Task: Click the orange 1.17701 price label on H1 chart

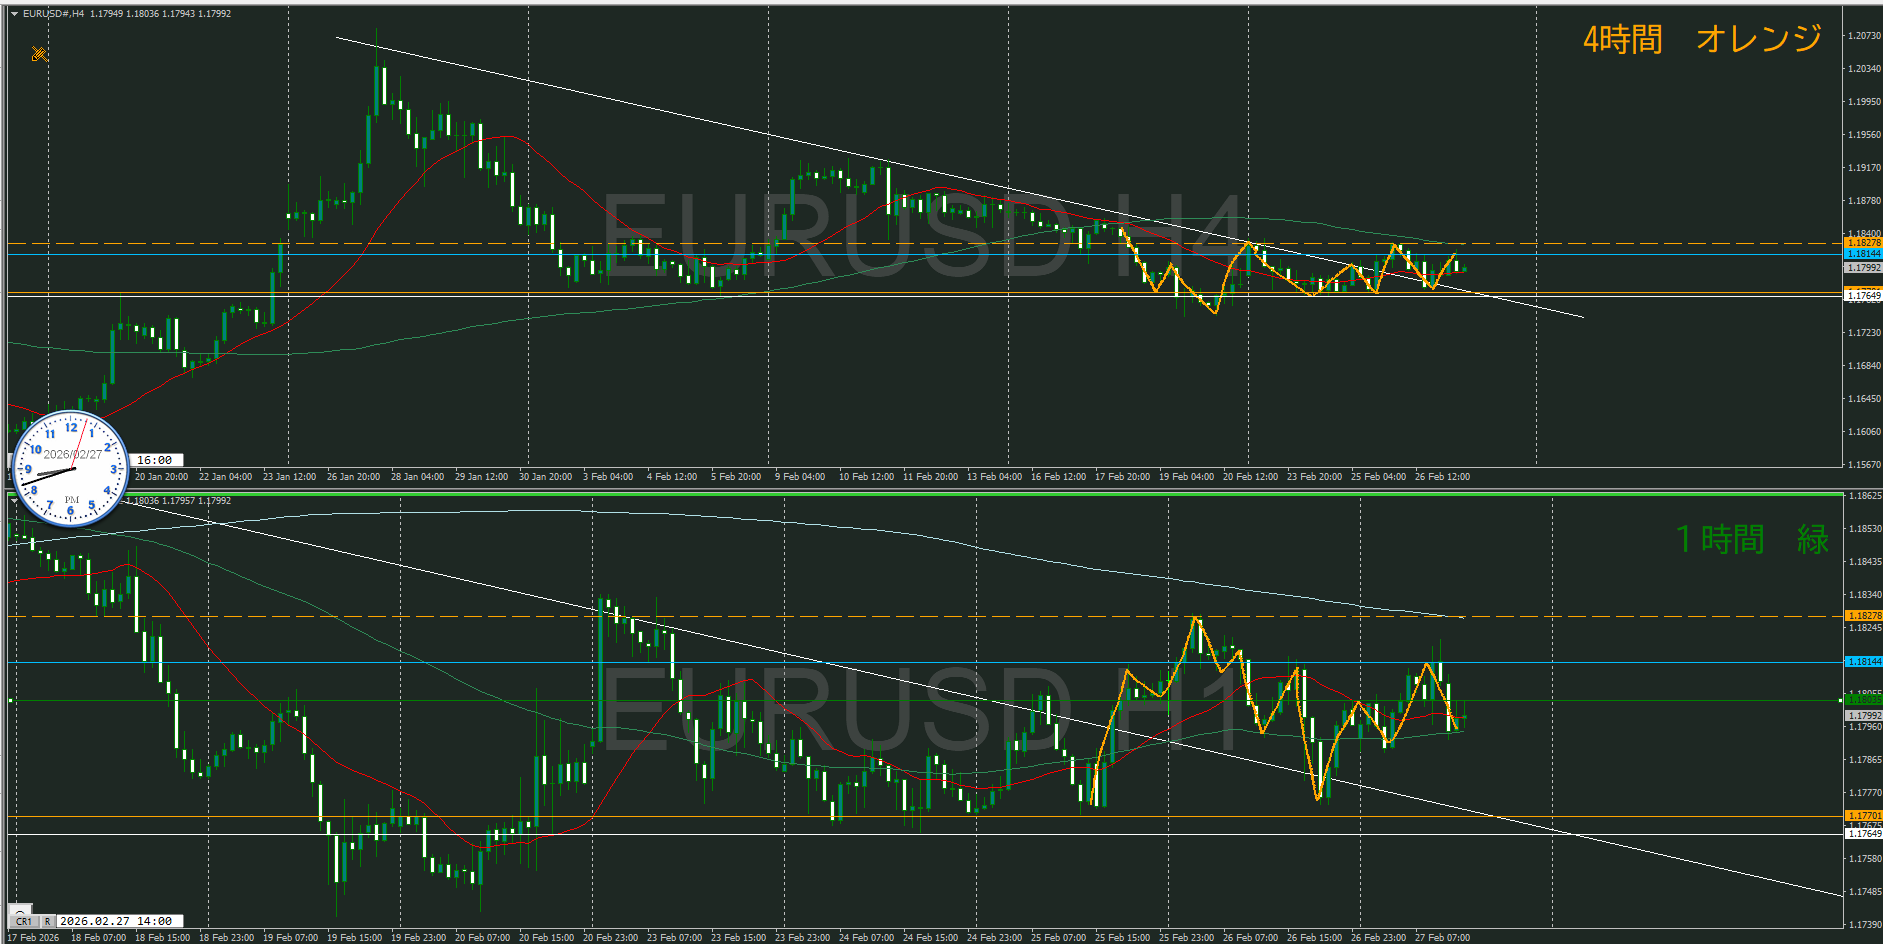Action: (x=1863, y=816)
